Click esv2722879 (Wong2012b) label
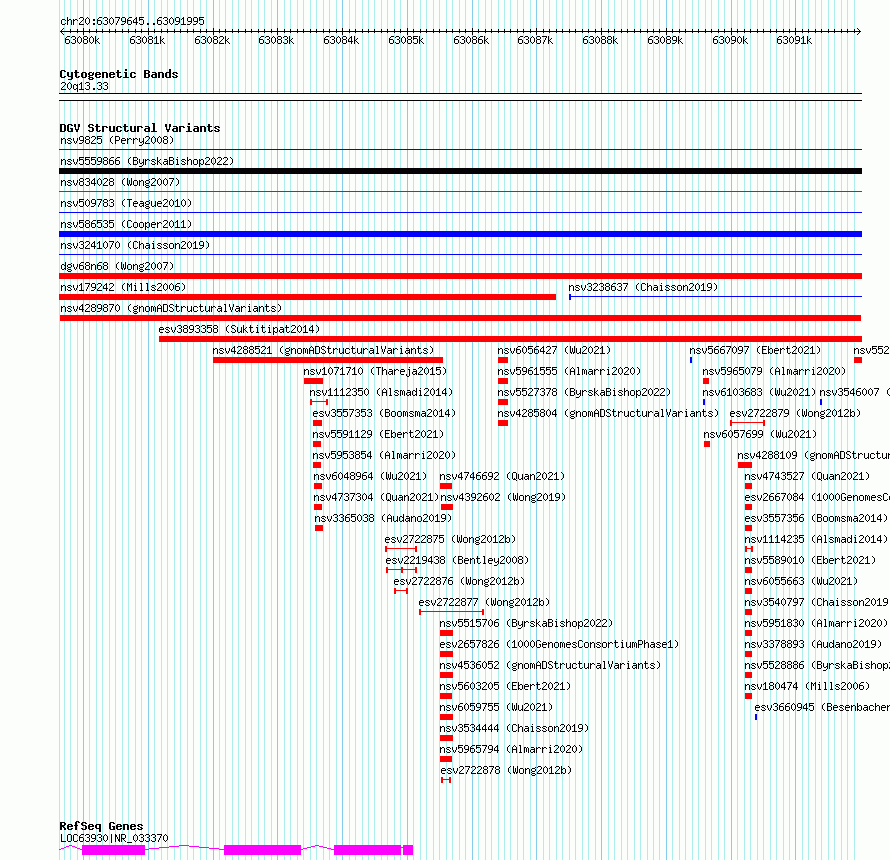Image resolution: width=890 pixels, height=860 pixels. (795, 413)
